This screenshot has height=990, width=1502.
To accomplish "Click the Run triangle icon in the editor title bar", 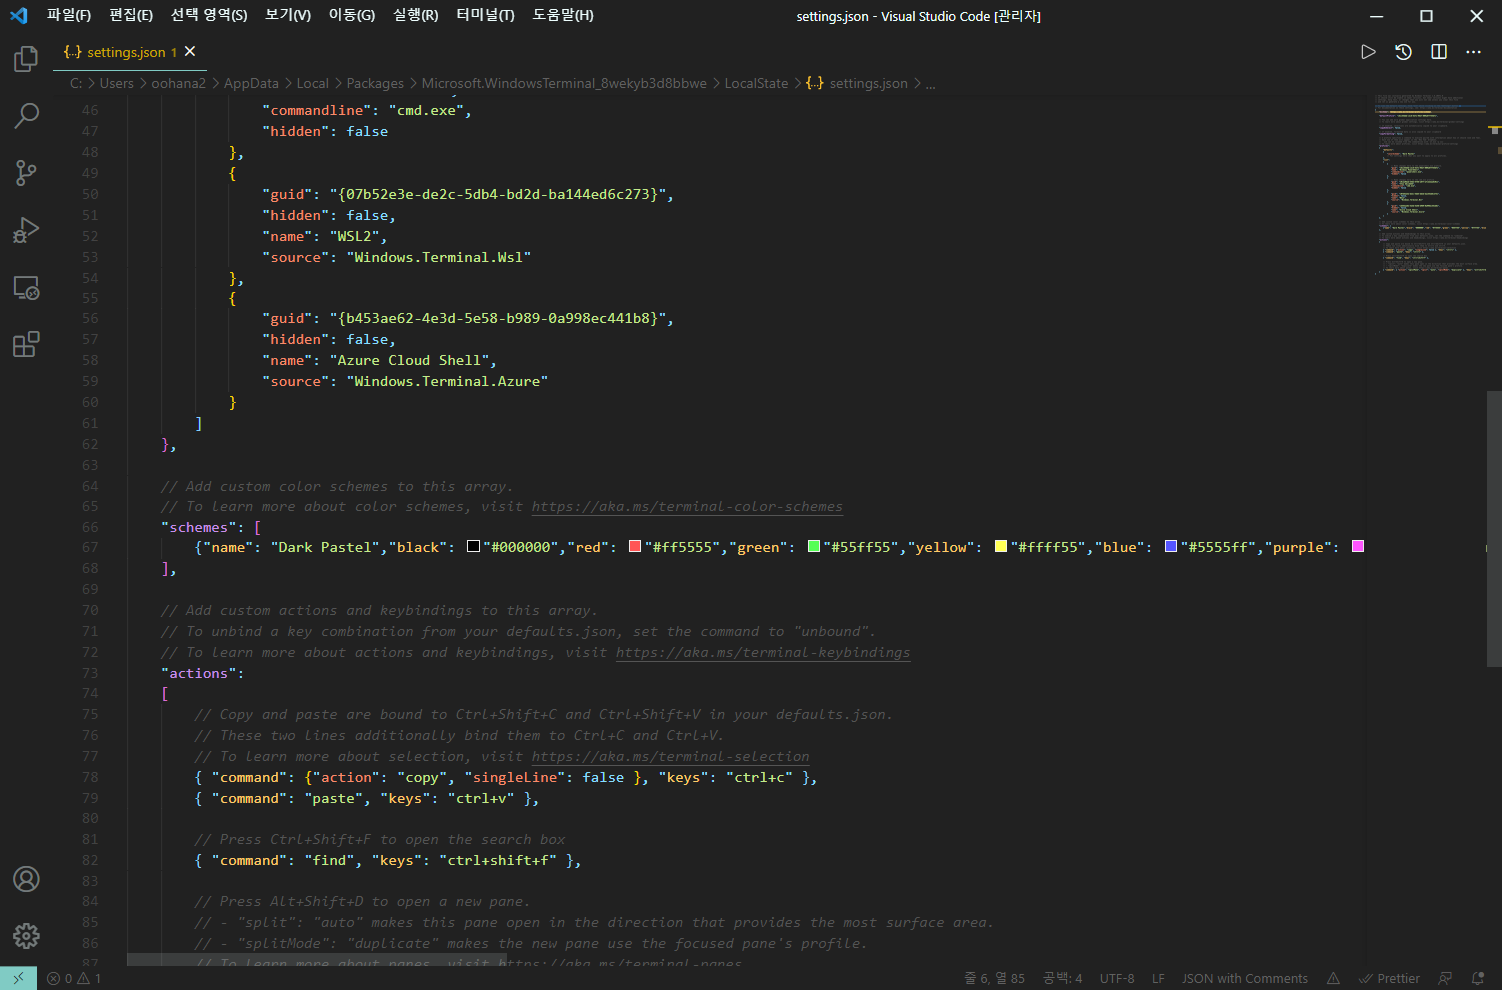I will [x=1368, y=52].
